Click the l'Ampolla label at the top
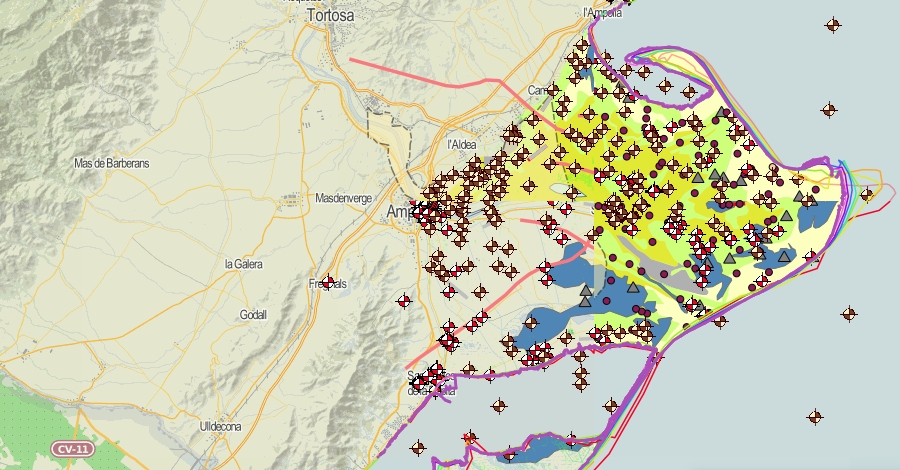Image resolution: width=900 pixels, height=470 pixels. 602,13
